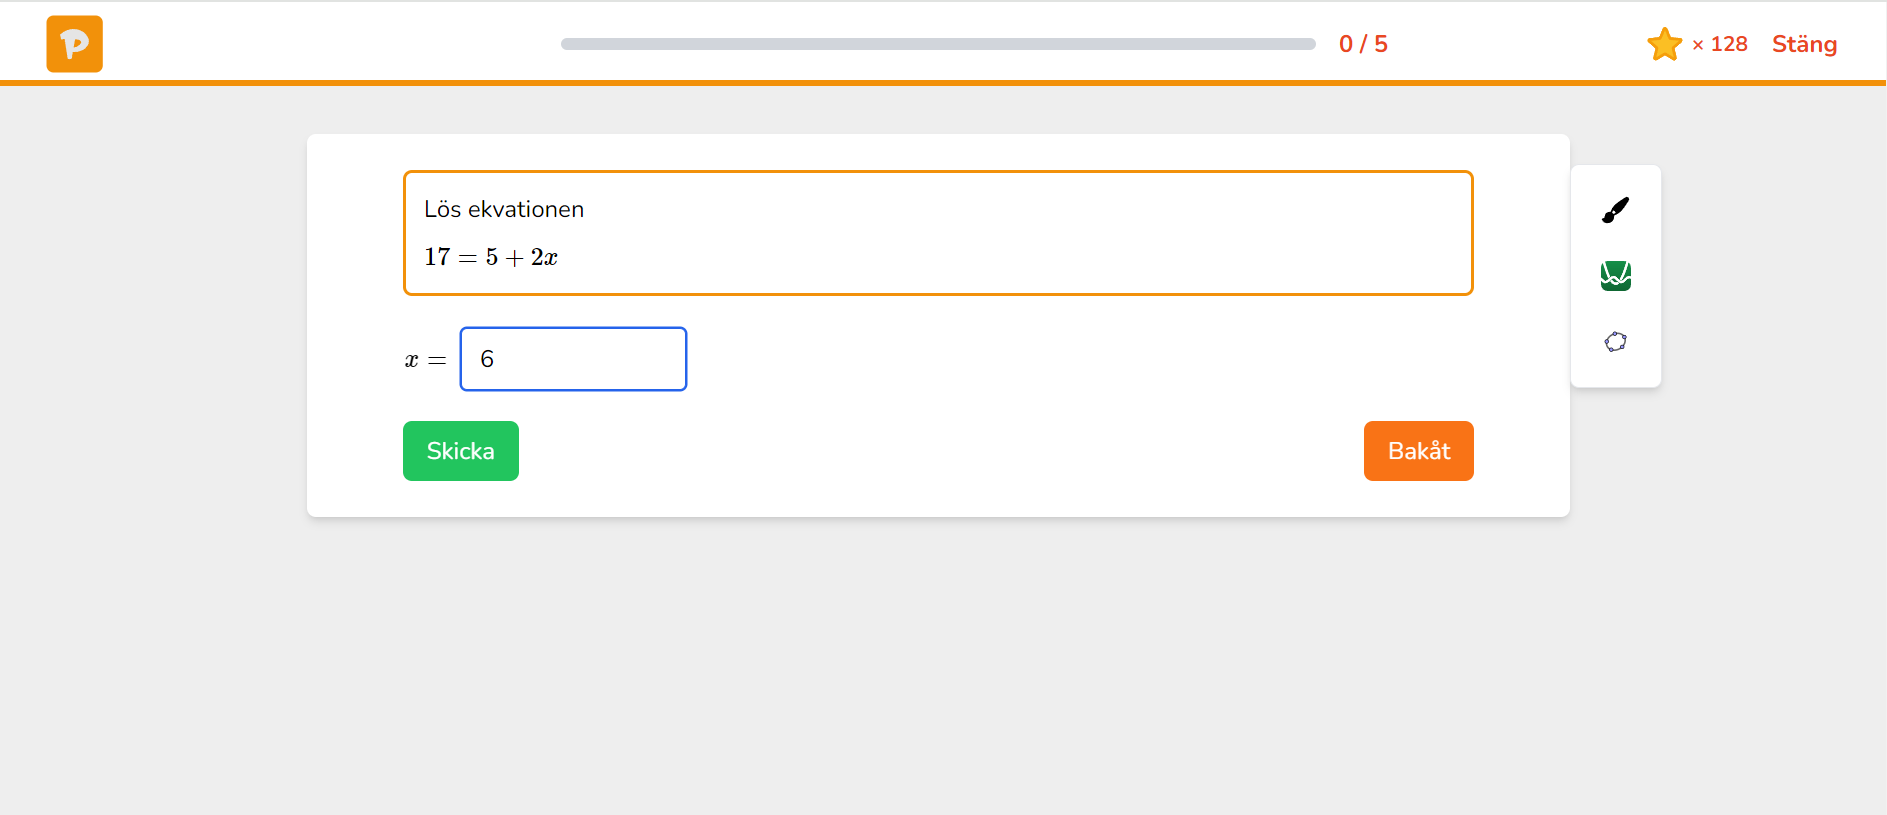Open the green graphing calculator tool
This screenshot has height=815, width=1887.
click(1615, 275)
